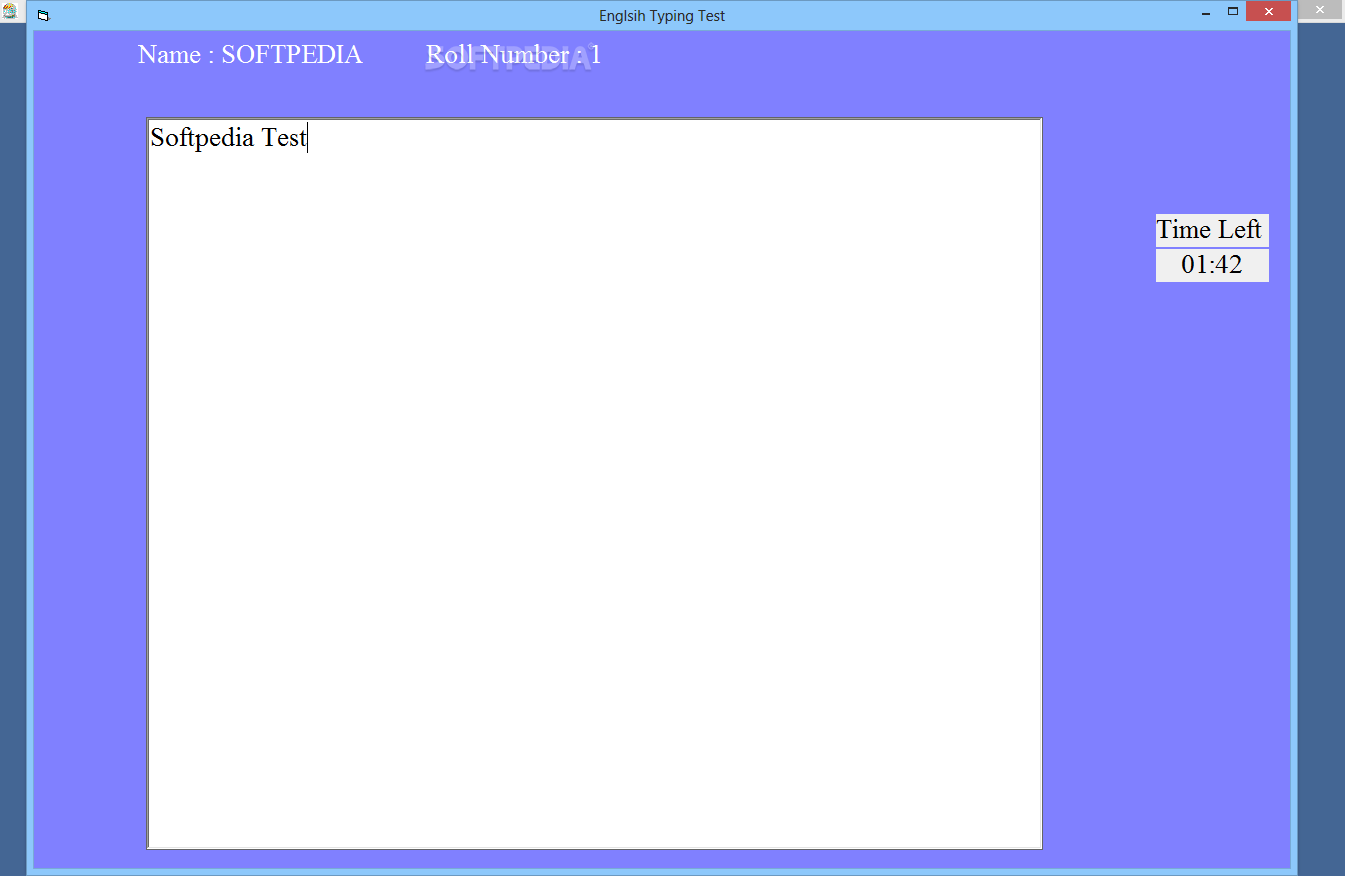
Task: Click the "Name : SOFTPEDIA" label
Action: pos(250,55)
